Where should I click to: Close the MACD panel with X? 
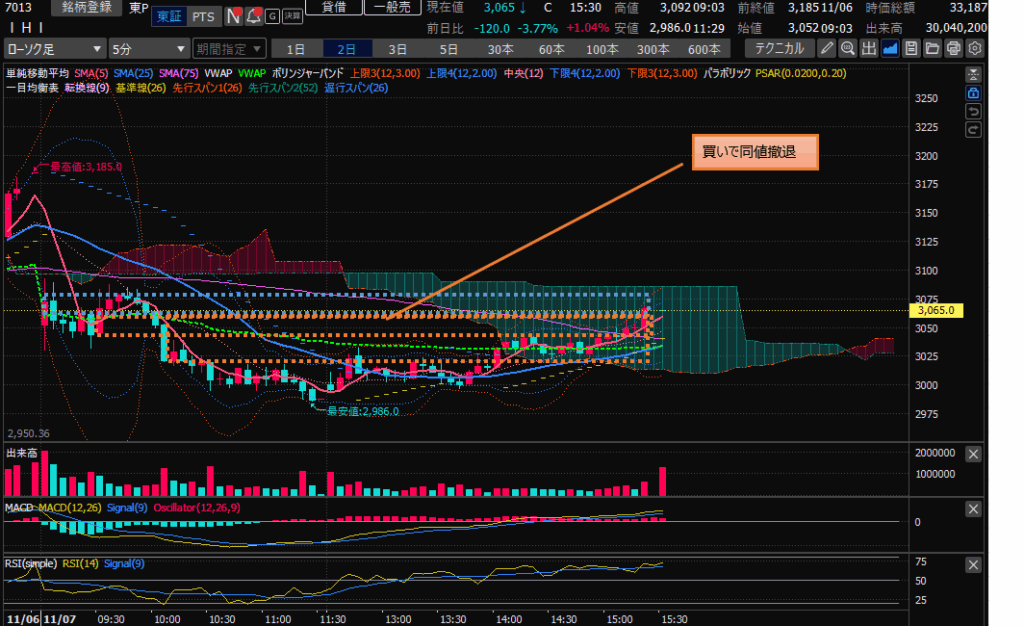[x=975, y=510]
